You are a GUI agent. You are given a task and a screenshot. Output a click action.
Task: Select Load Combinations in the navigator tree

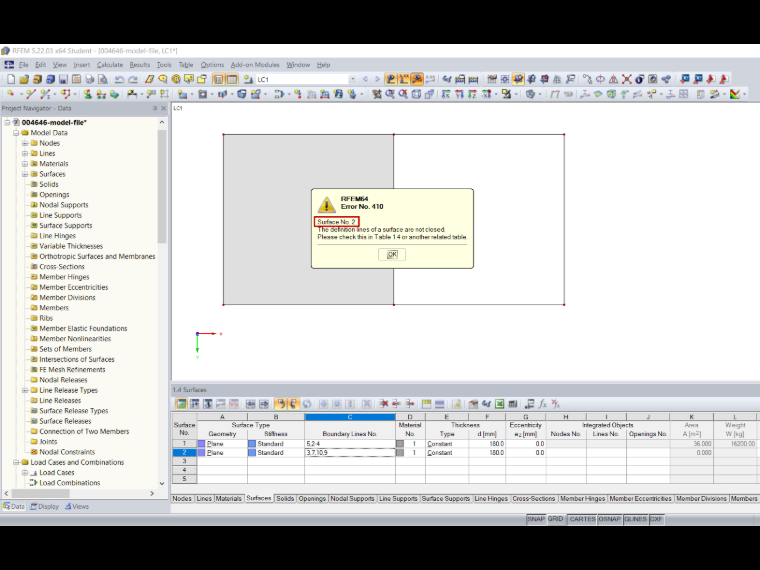[70, 483]
